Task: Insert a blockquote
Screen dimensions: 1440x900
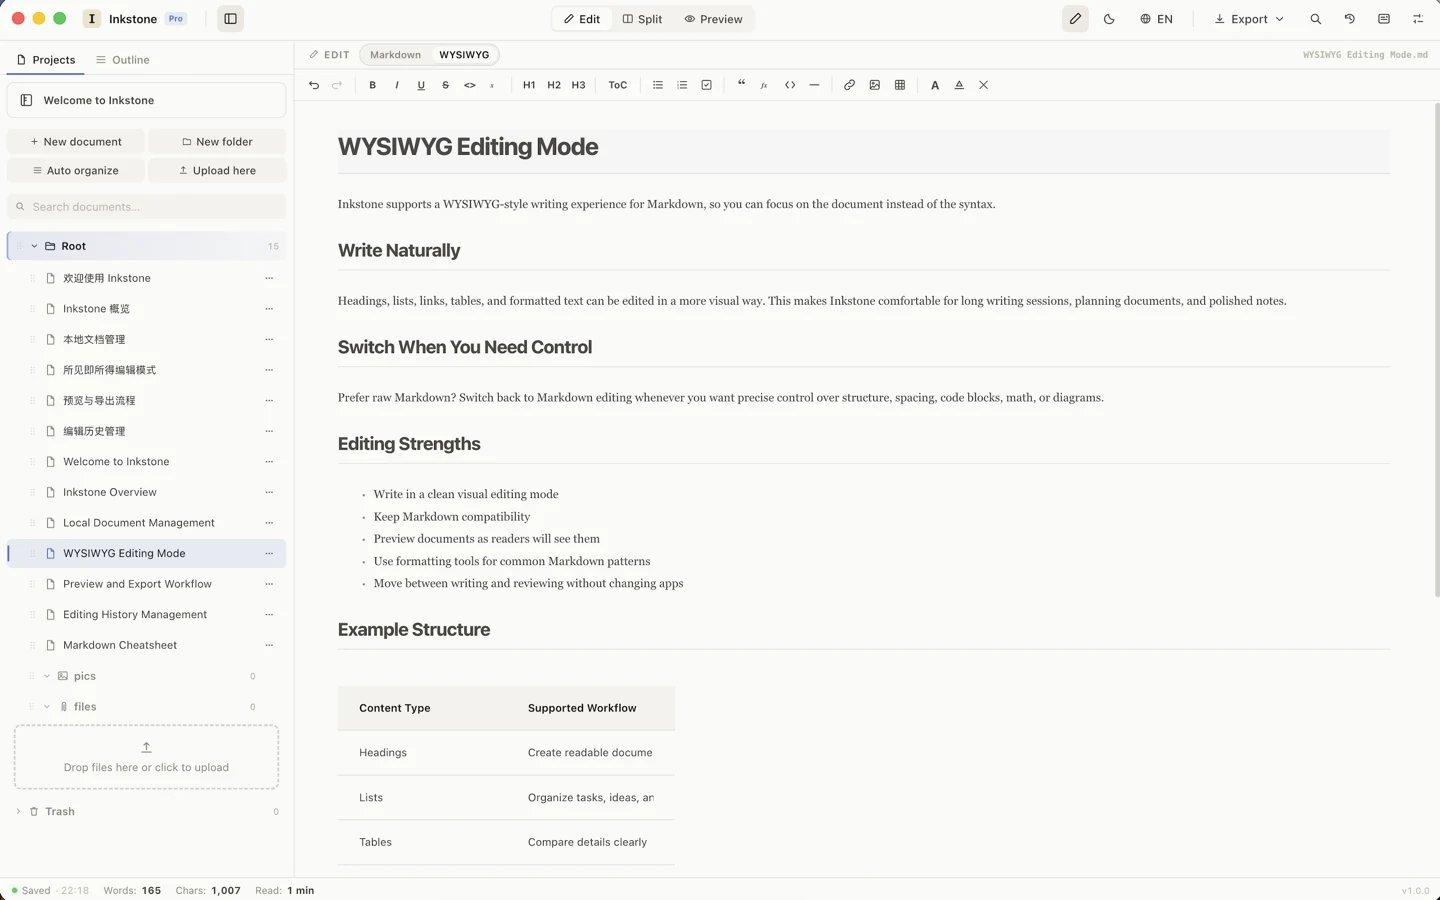Action: (x=741, y=85)
